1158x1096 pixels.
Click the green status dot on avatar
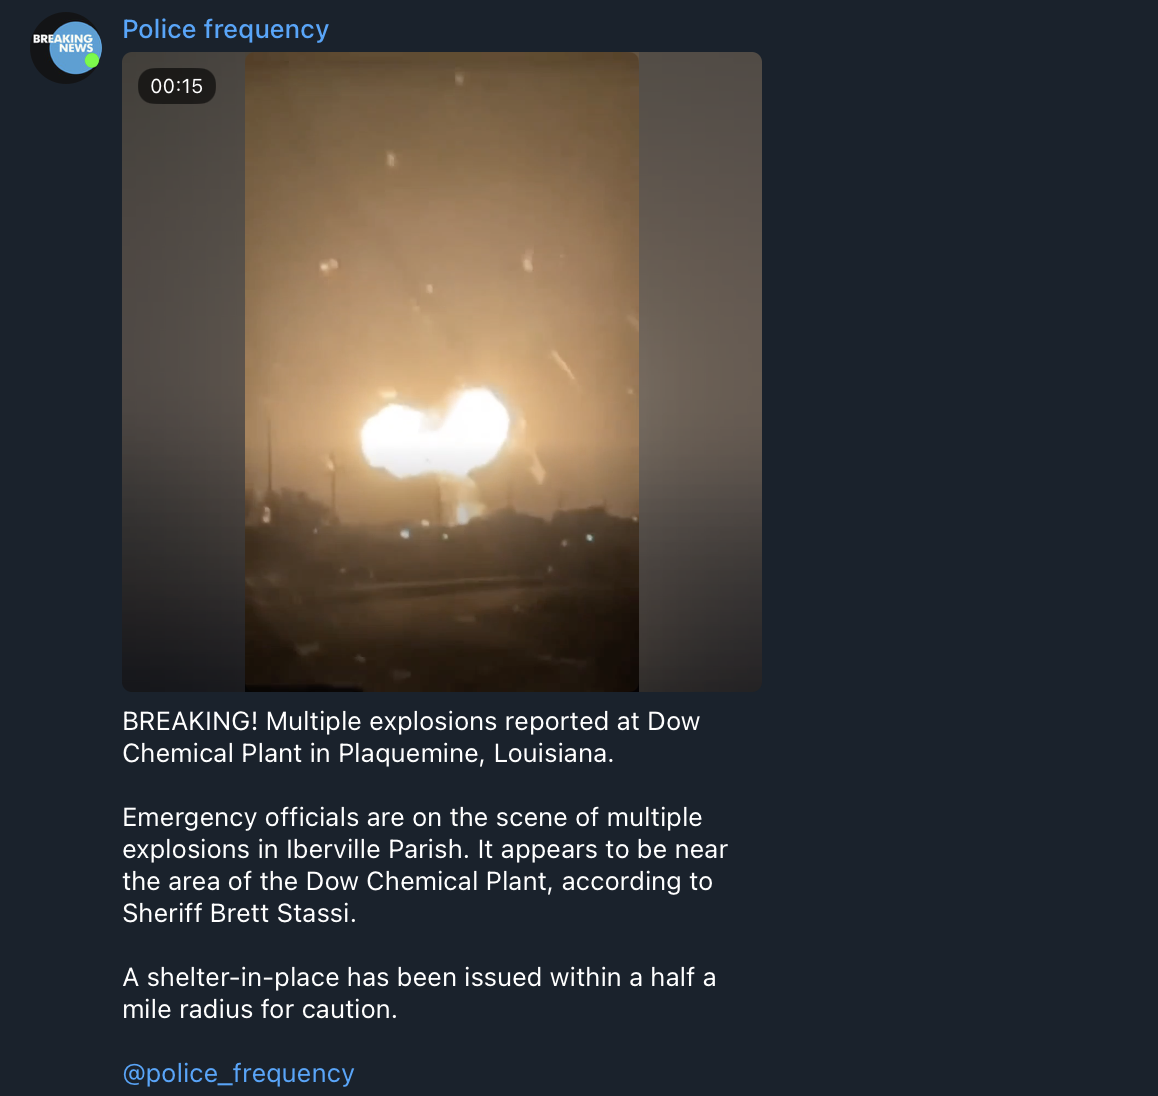point(92,61)
